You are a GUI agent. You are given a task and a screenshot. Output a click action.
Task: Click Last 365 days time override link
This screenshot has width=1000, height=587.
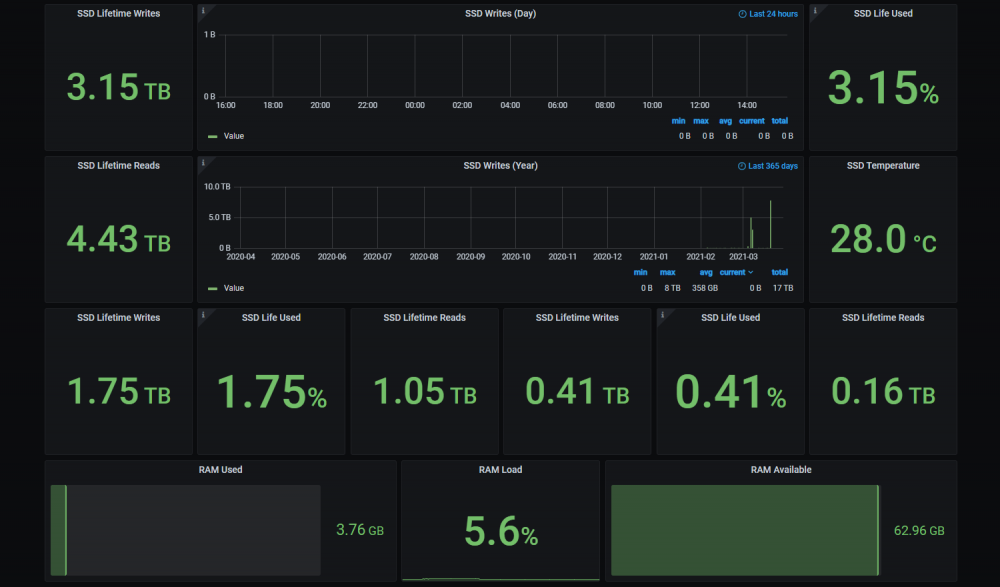(772, 166)
